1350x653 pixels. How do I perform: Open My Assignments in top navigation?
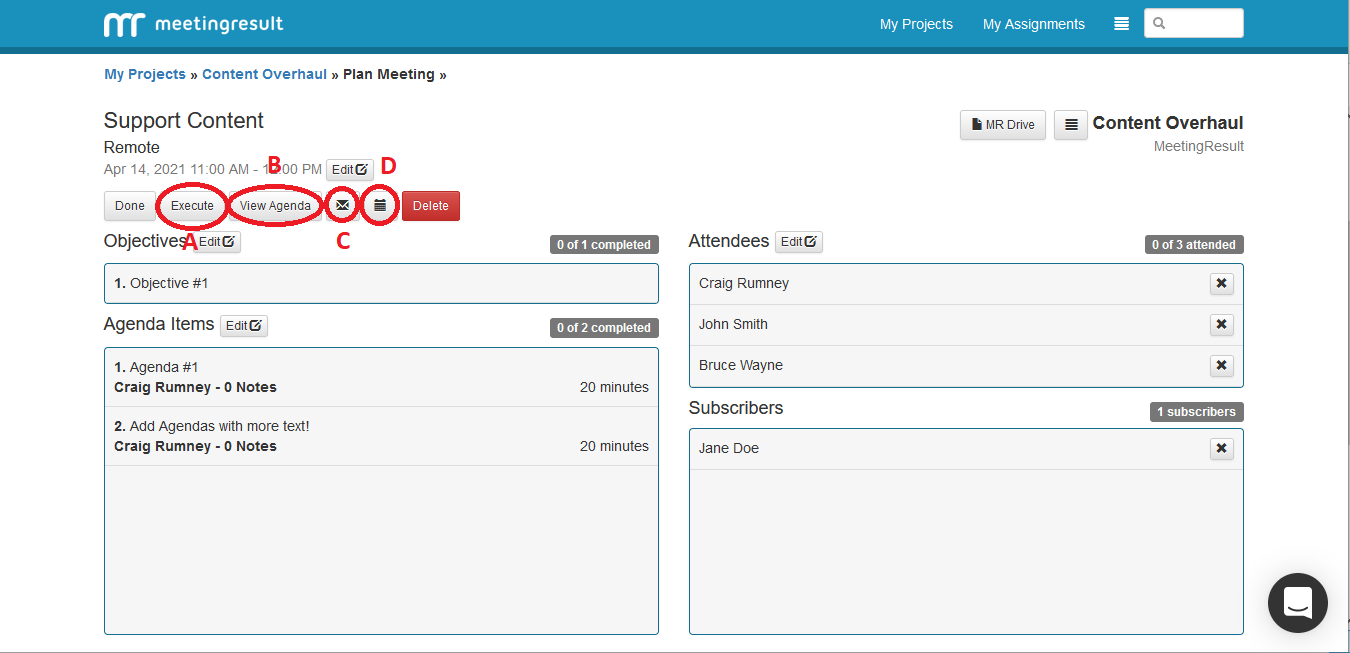point(1033,24)
